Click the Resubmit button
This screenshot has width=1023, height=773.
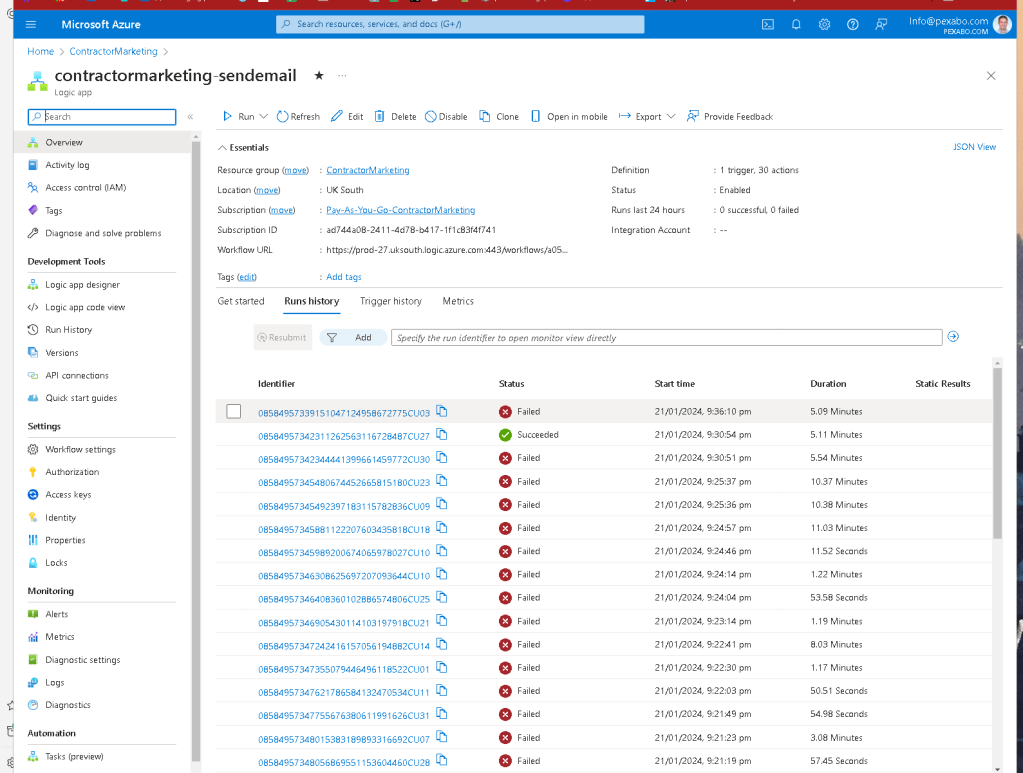[x=282, y=337]
